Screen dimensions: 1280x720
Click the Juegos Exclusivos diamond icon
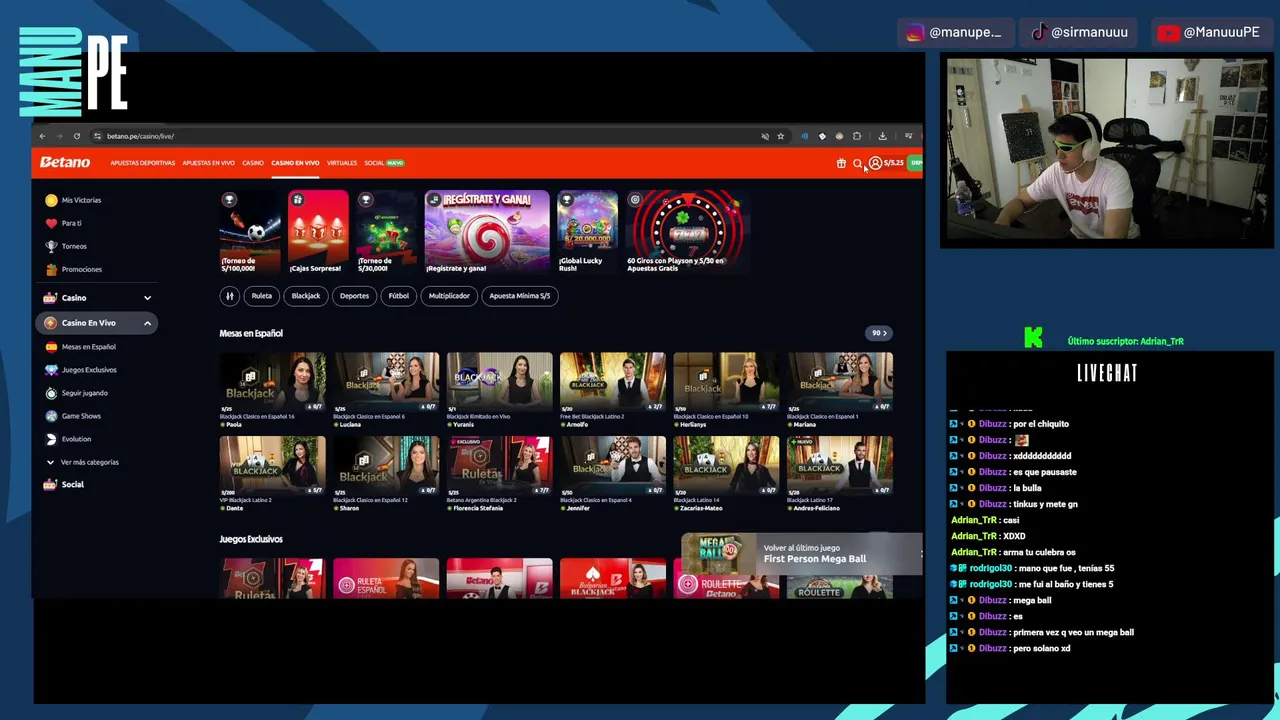[51, 370]
